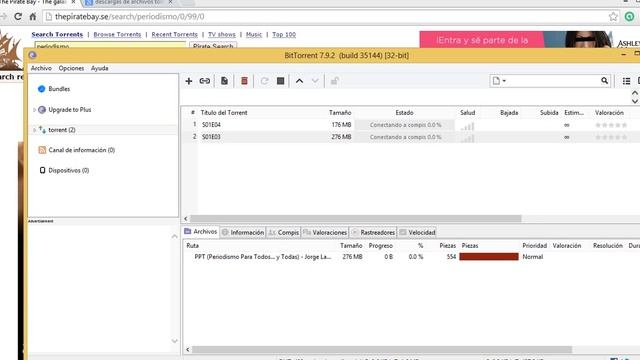Image resolution: width=640 pixels, height=360 pixels.
Task: Click the Create New Torrent icon
Action: click(224, 81)
